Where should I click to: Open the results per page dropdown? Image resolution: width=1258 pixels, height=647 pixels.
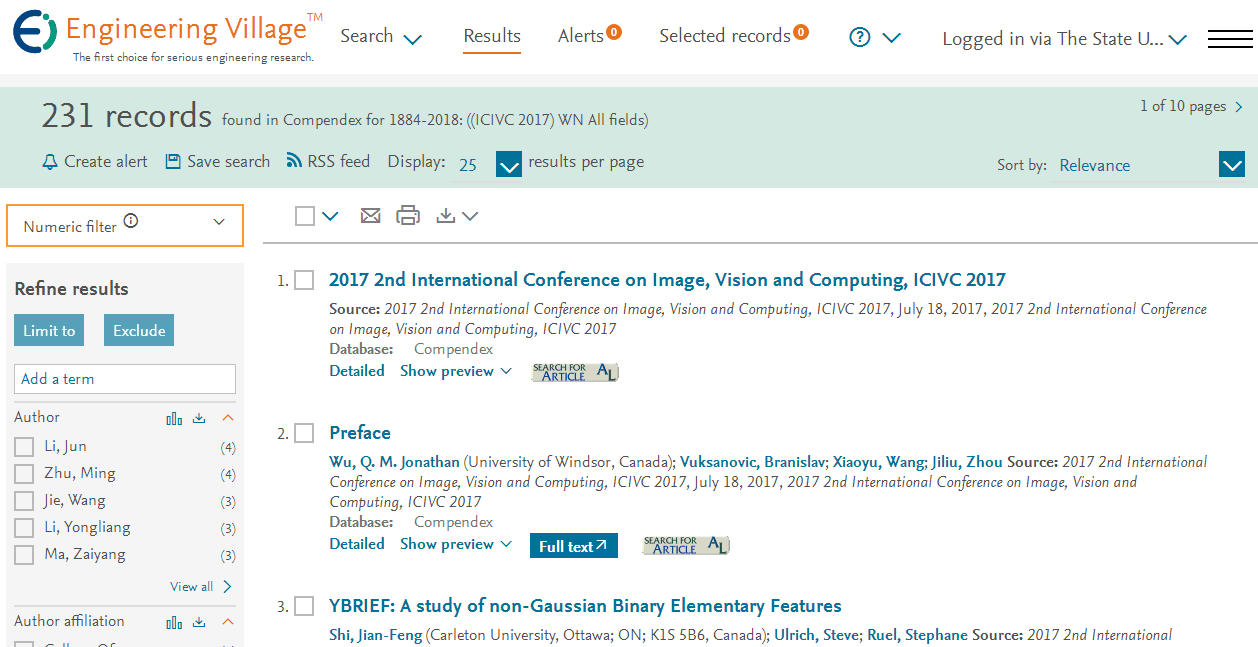pyautogui.click(x=509, y=164)
